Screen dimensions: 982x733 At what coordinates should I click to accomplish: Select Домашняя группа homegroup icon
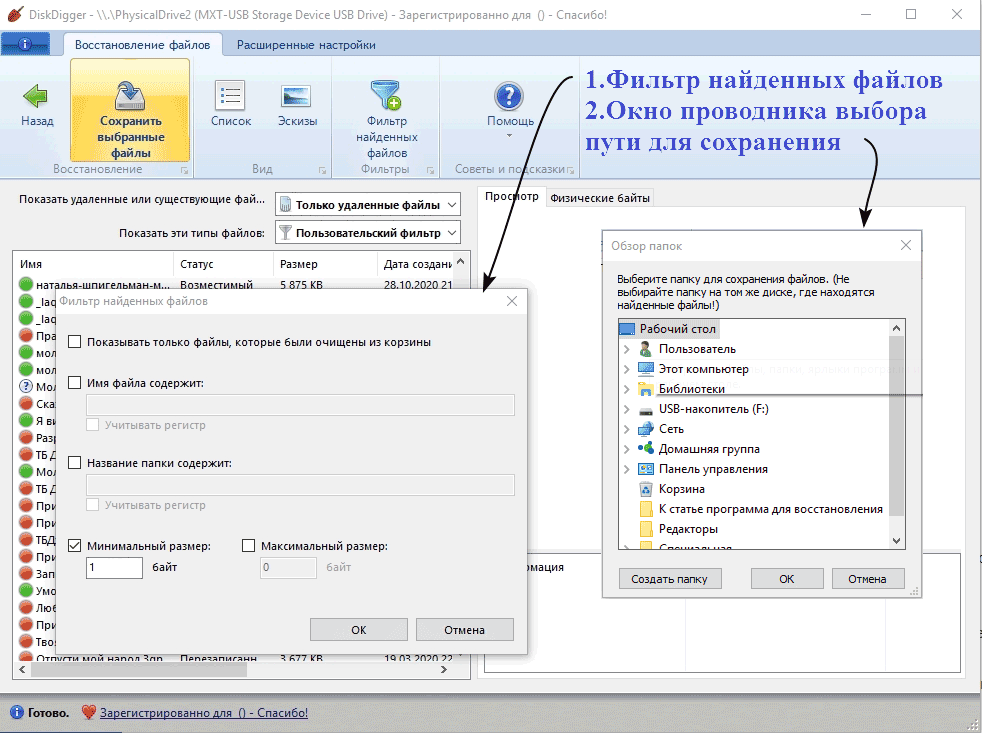coord(646,449)
